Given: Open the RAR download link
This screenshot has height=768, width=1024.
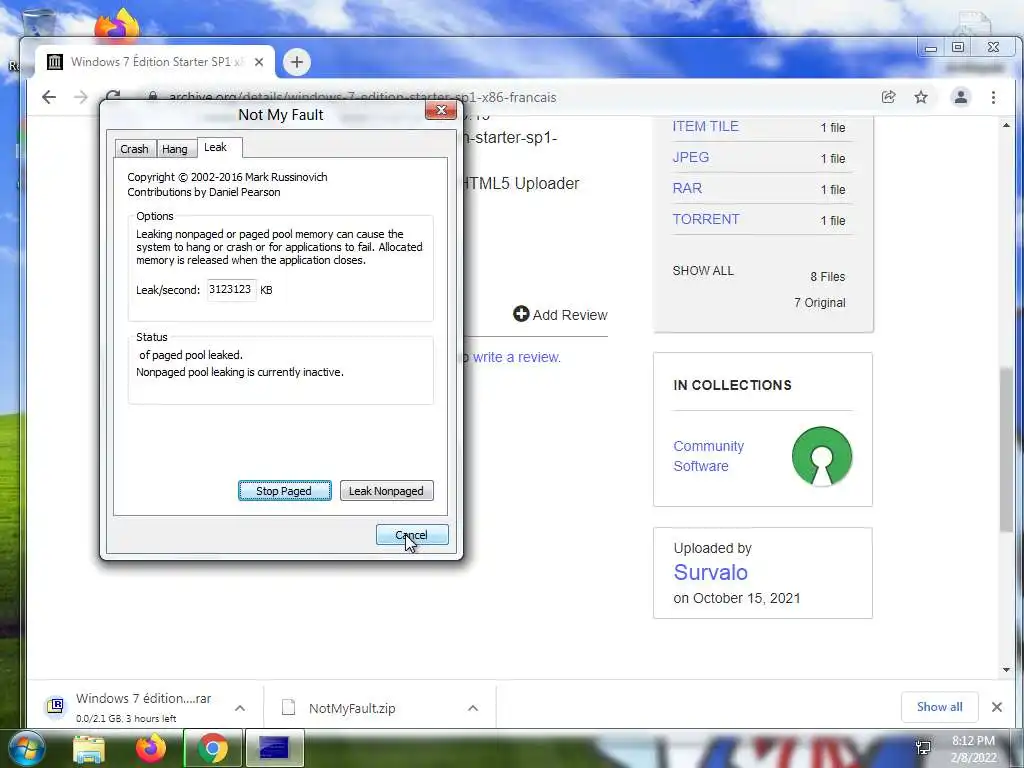Looking at the screenshot, I should tap(687, 188).
